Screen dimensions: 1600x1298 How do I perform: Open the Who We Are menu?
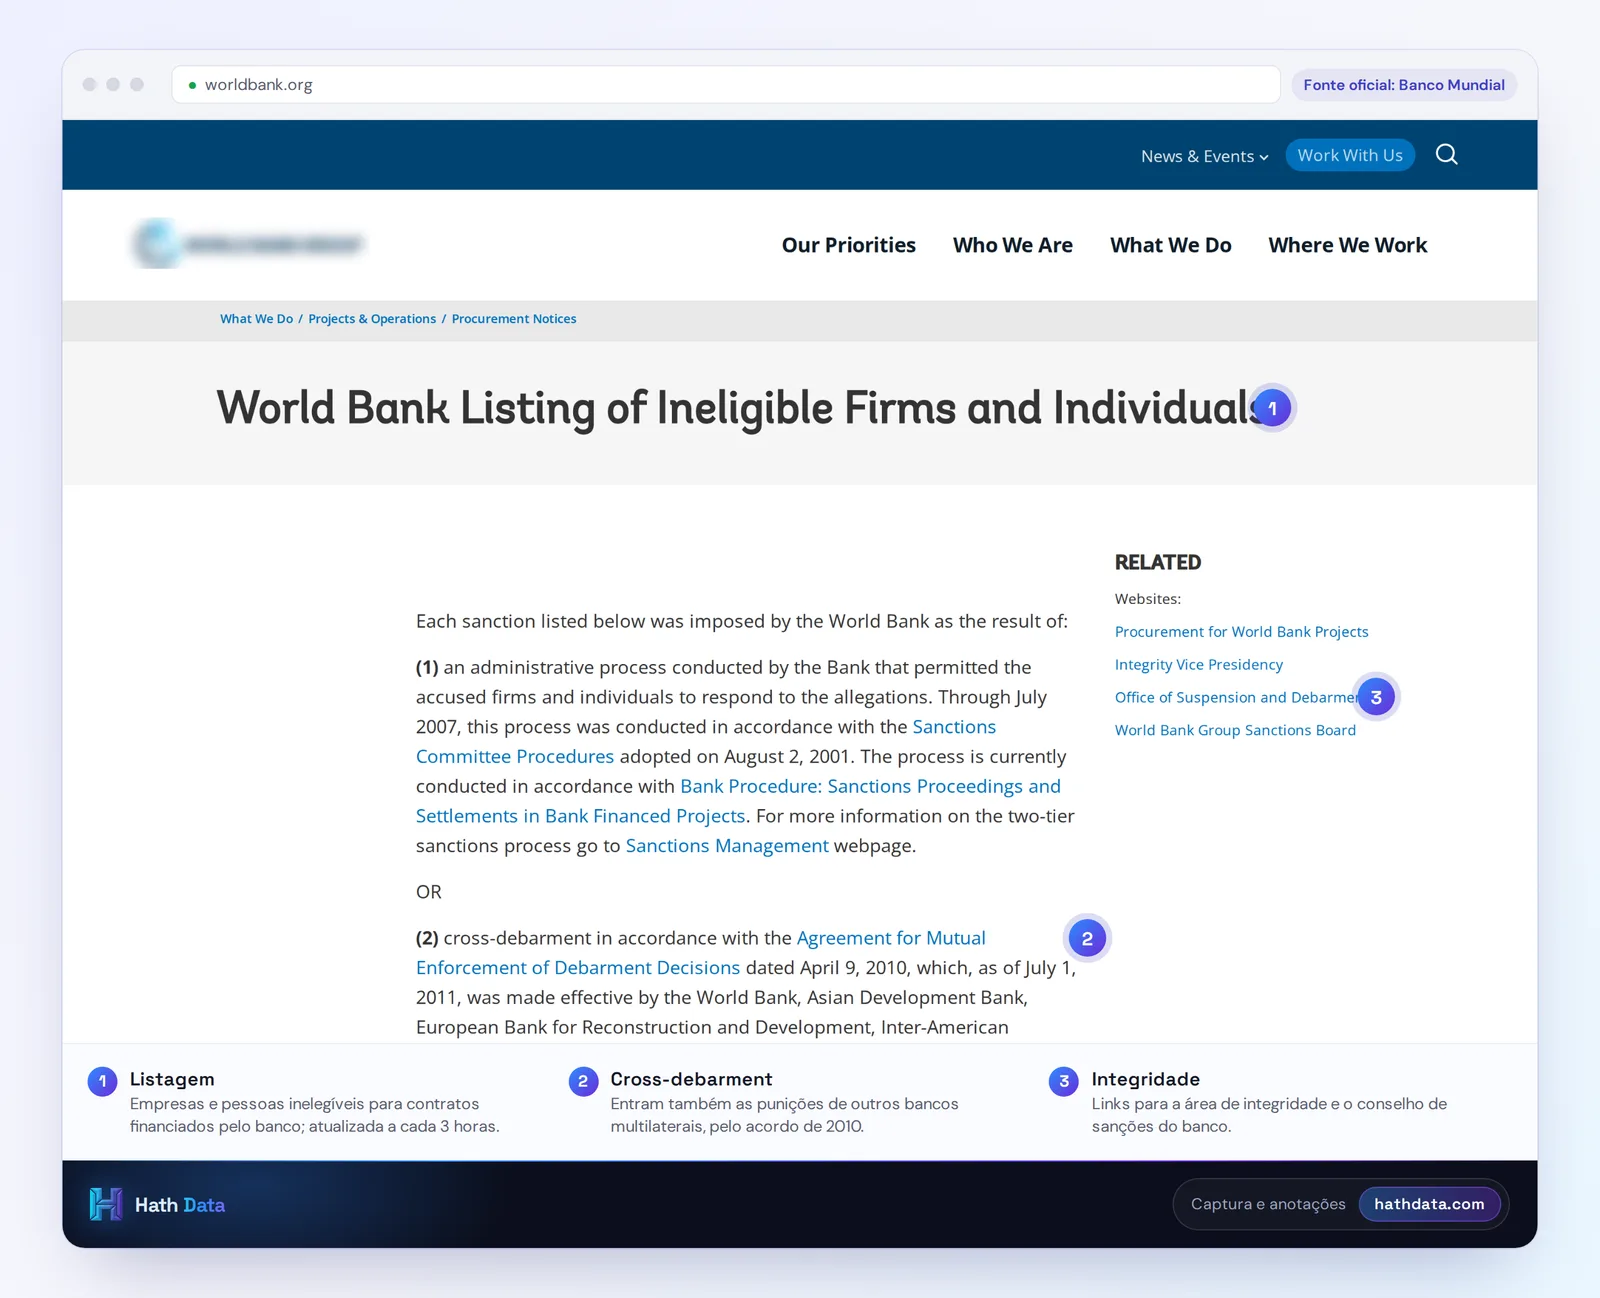click(x=1012, y=245)
